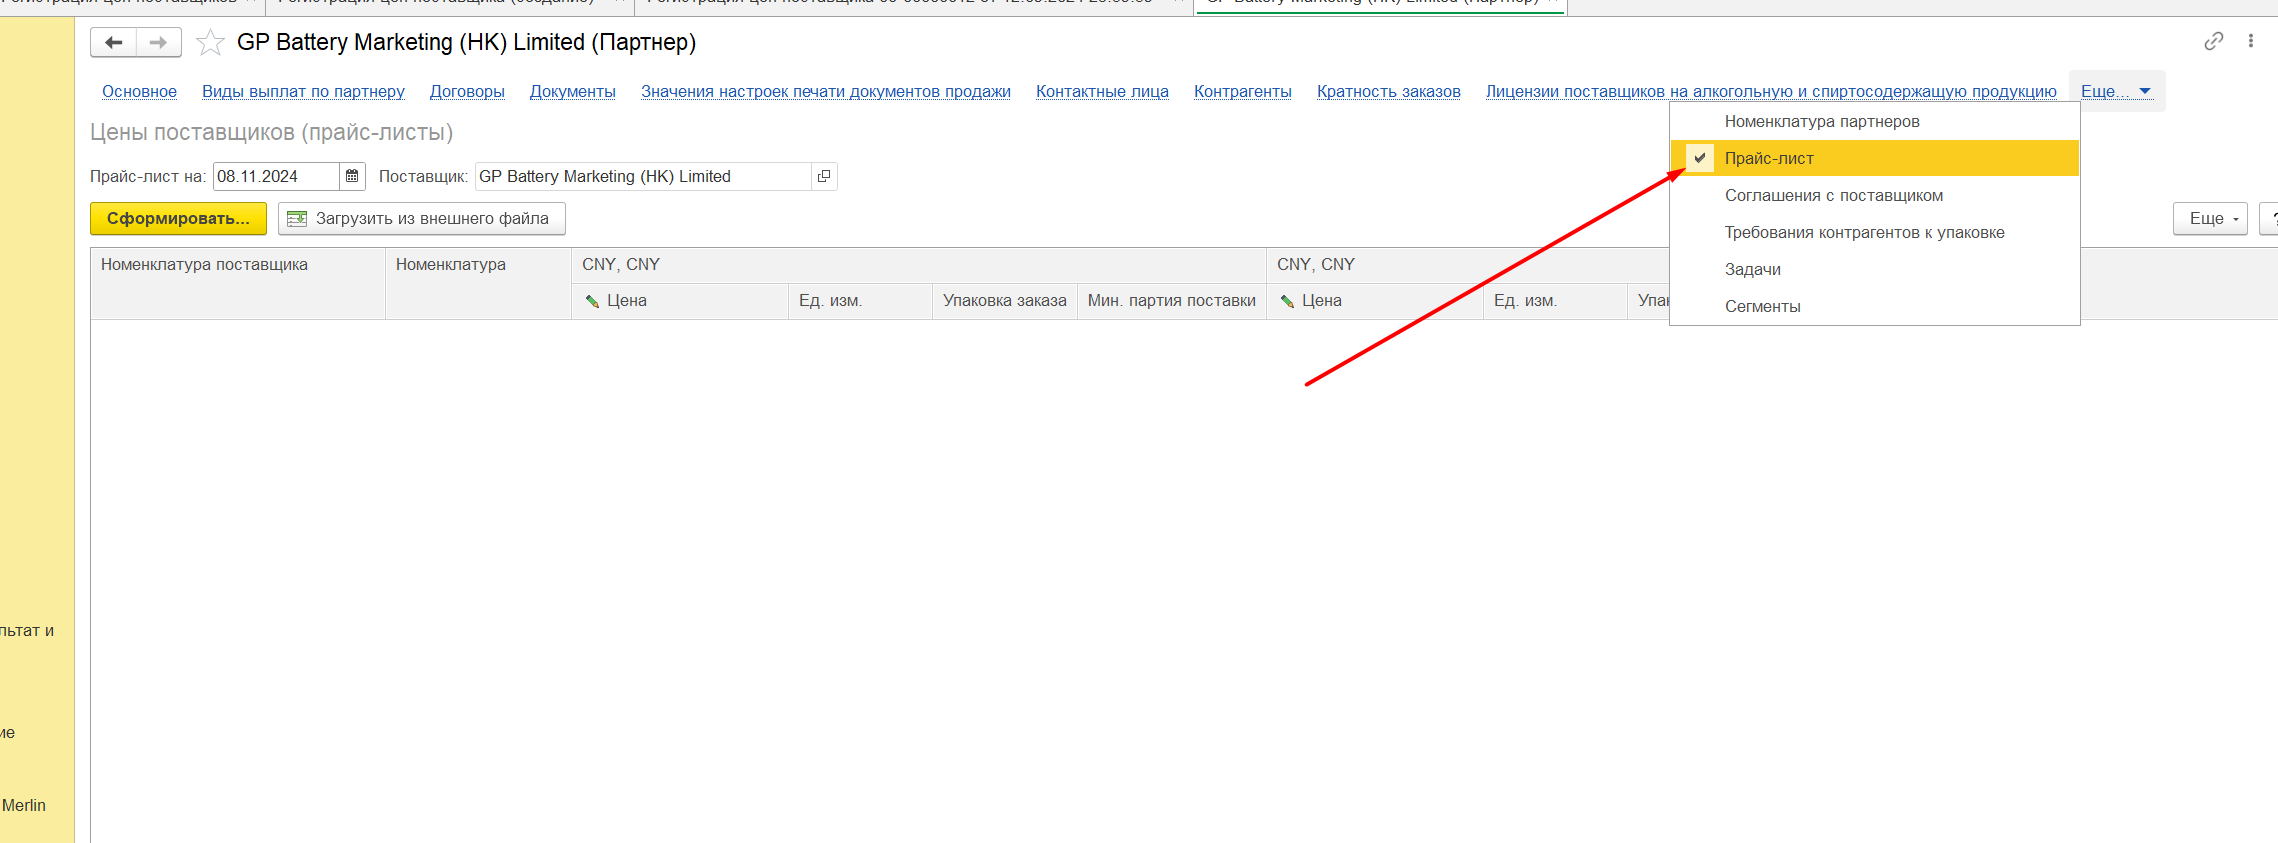Add partner to favorites with star icon
The width and height of the screenshot is (2278, 843).
tap(210, 43)
